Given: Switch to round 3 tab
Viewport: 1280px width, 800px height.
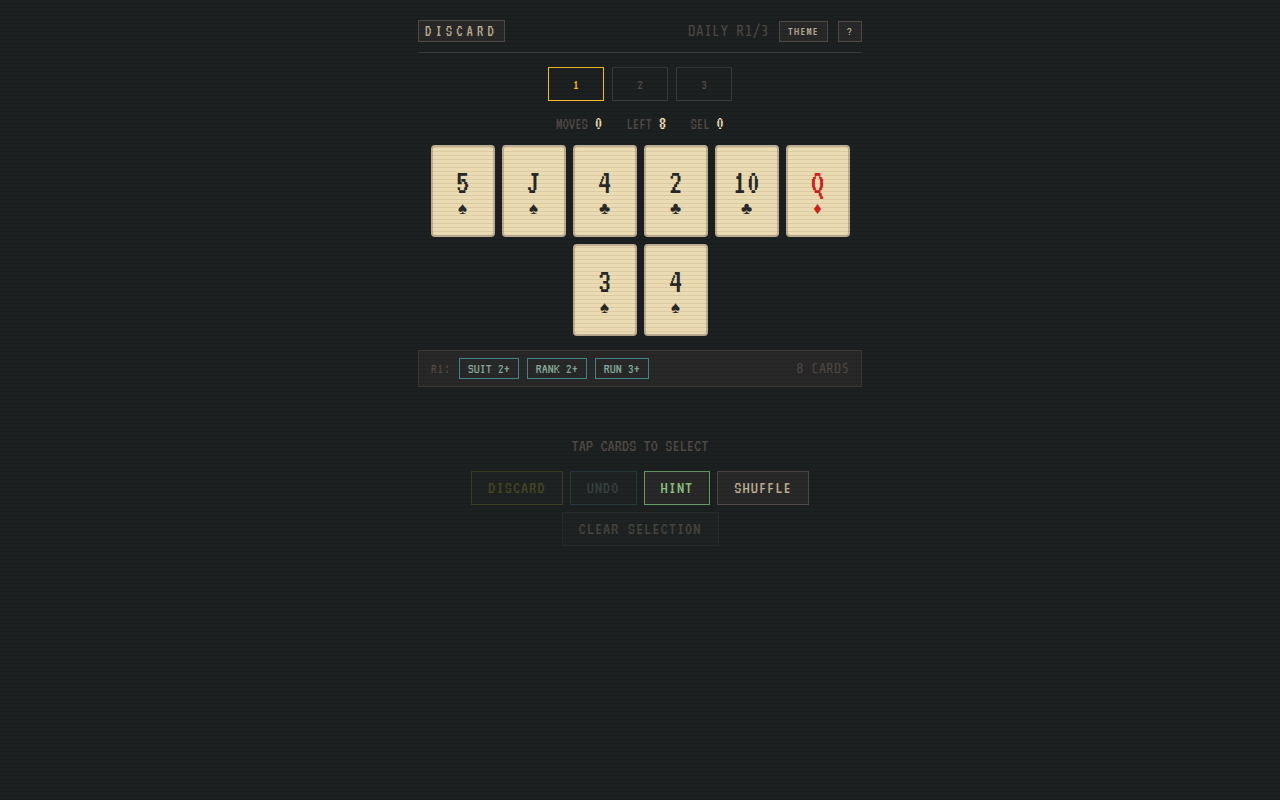Looking at the screenshot, I should (704, 84).
